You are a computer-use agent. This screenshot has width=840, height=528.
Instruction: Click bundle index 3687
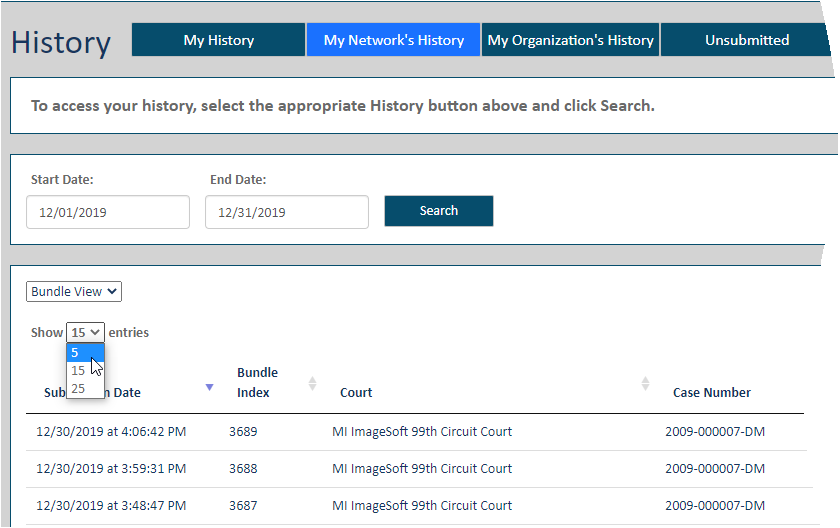point(243,506)
